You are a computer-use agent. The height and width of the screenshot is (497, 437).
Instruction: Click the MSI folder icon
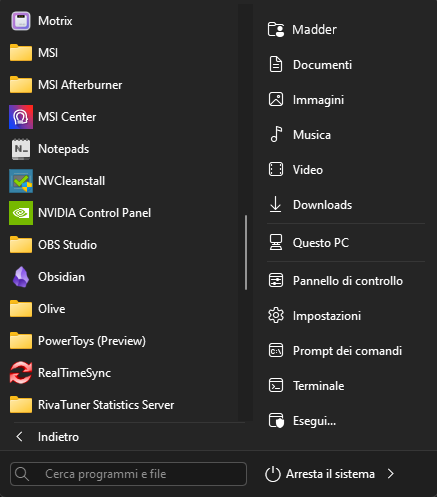pos(21,53)
